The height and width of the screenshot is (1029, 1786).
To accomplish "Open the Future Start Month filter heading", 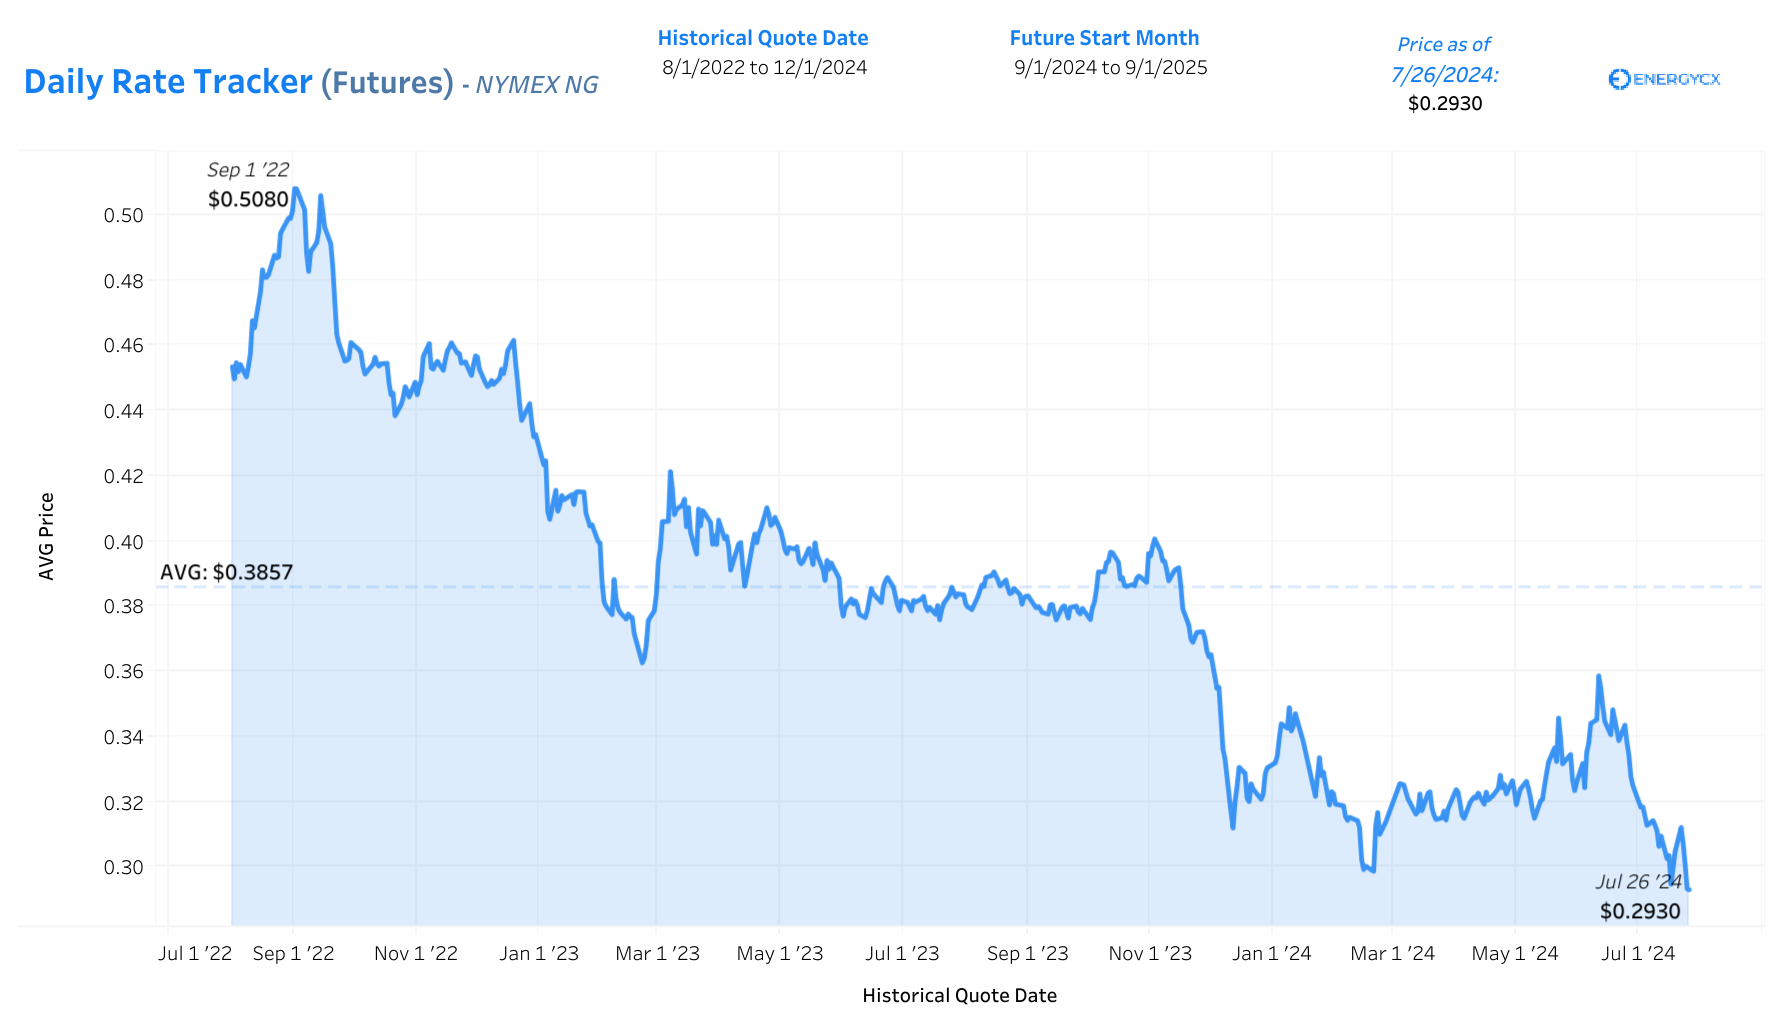I will coord(1104,38).
